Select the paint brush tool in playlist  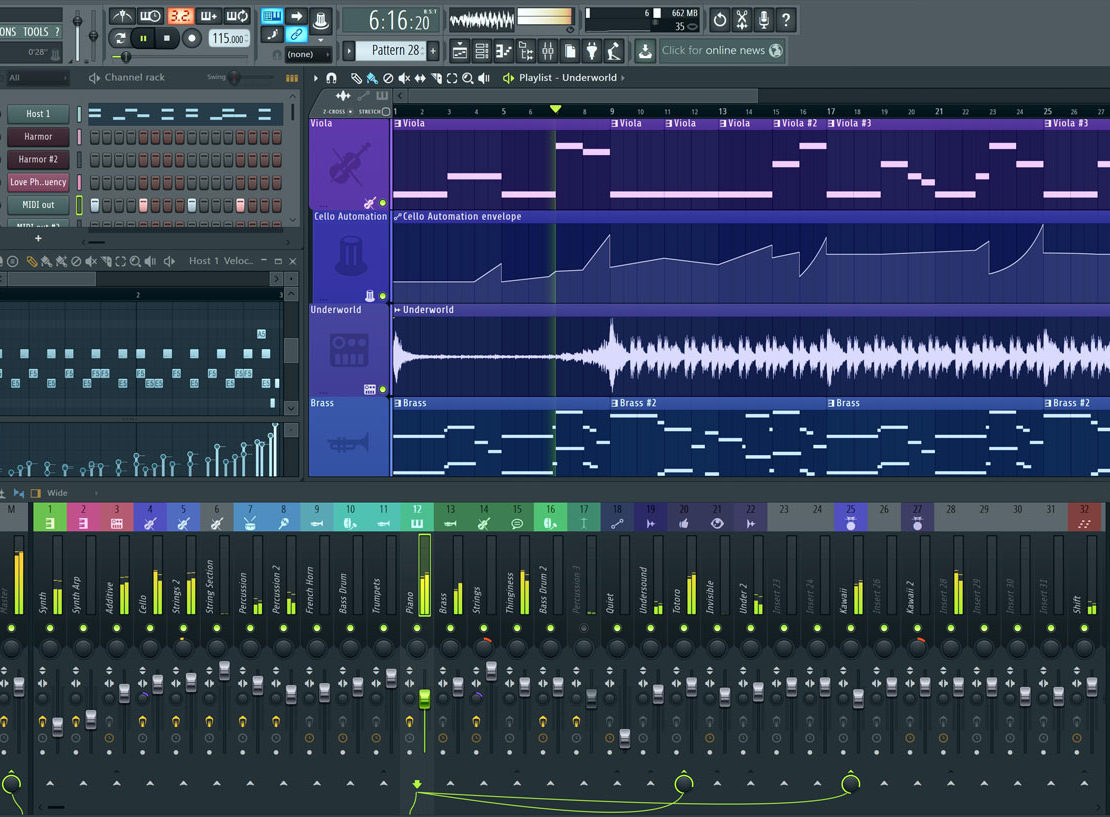372,78
